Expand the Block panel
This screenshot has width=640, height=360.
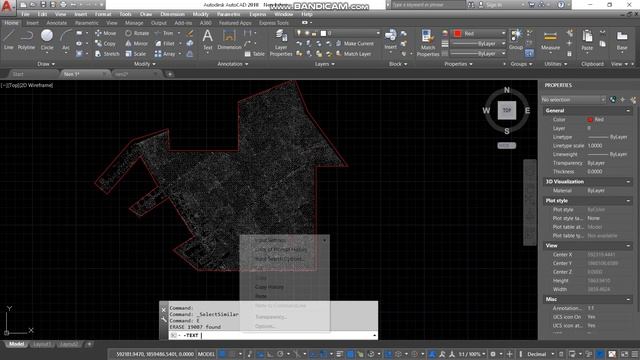point(398,64)
